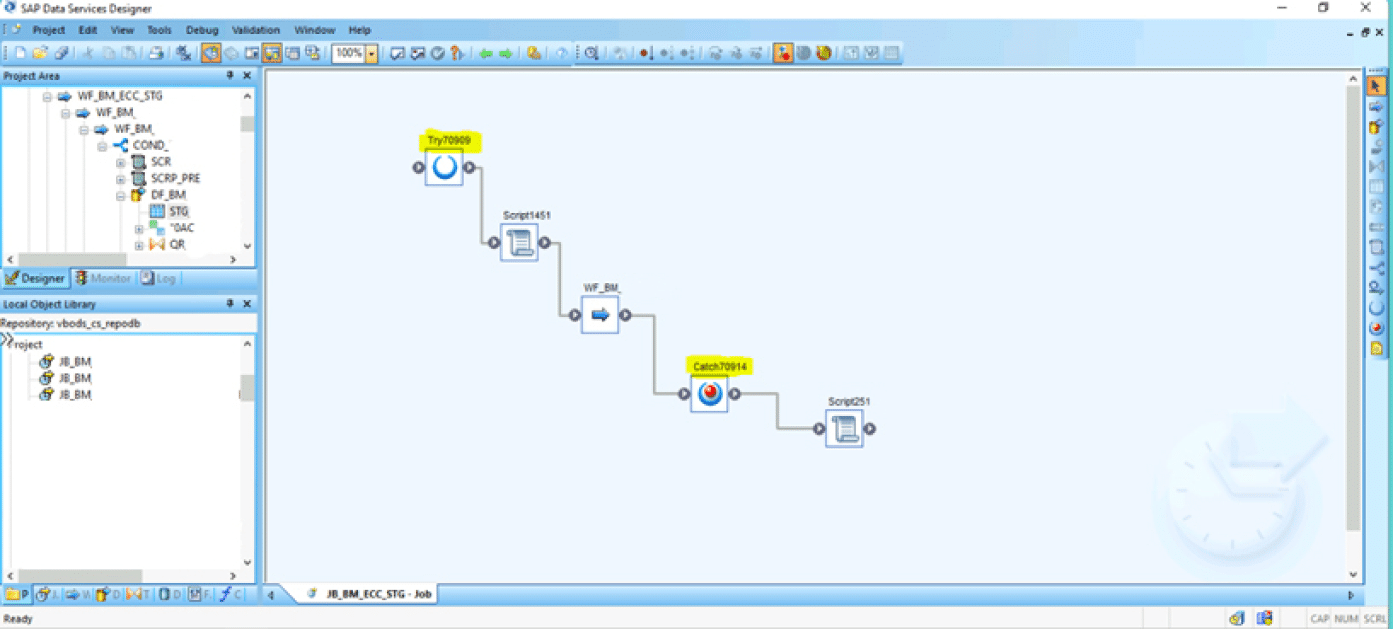Select the Script tool in palette
The width and height of the screenshot is (1393, 629).
pyautogui.click(x=1376, y=247)
